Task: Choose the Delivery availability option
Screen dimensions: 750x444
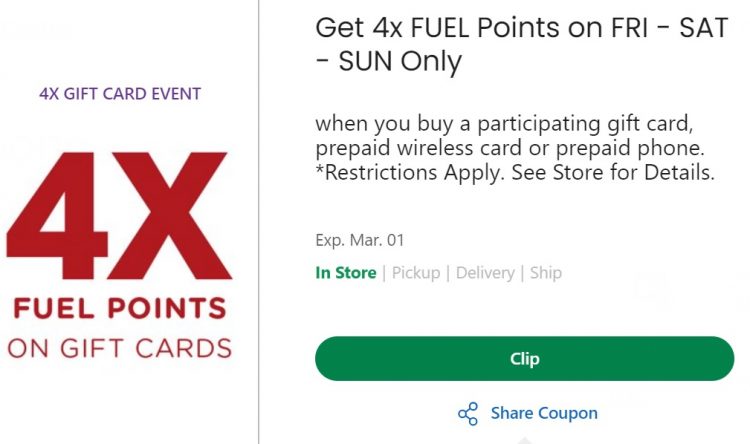Action: (x=485, y=273)
